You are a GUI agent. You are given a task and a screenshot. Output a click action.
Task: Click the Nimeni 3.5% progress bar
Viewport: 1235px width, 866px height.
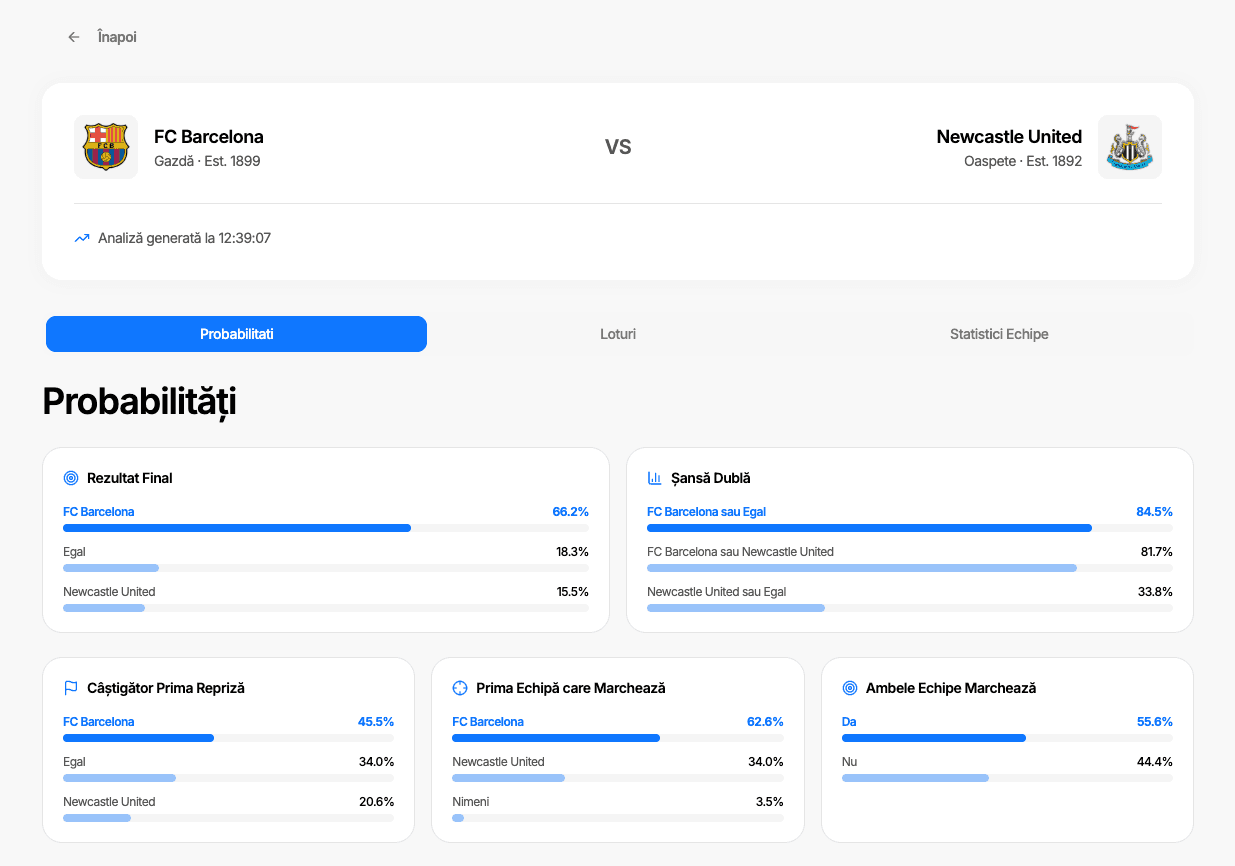617,817
